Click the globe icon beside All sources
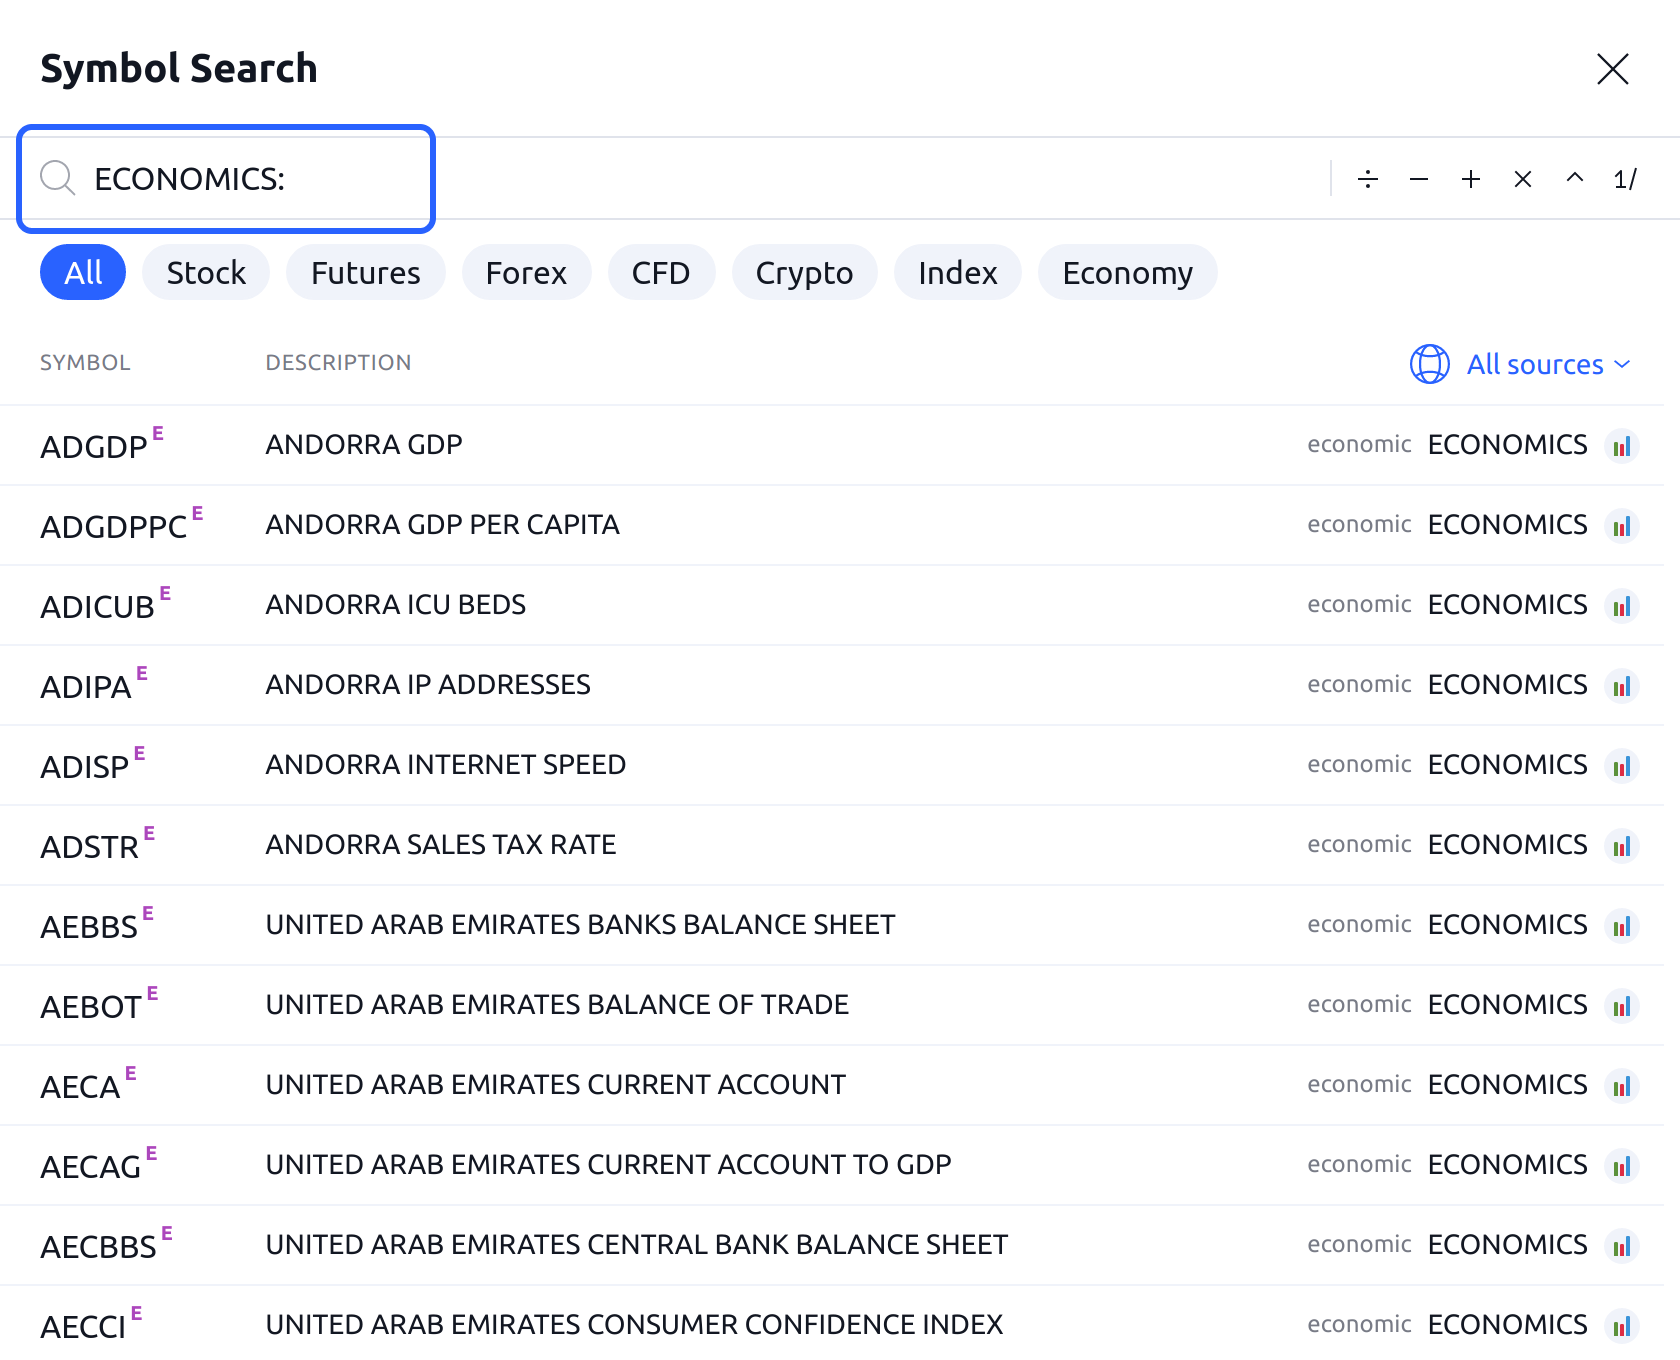1680x1360 pixels. pos(1429,364)
